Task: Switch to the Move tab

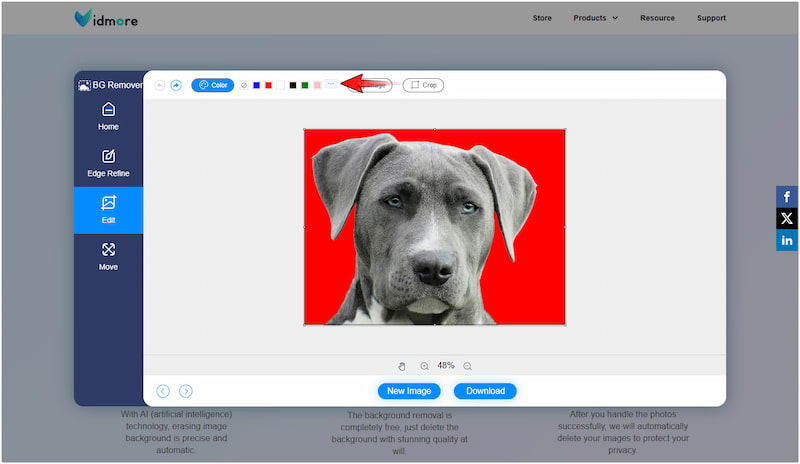Action: coord(108,256)
